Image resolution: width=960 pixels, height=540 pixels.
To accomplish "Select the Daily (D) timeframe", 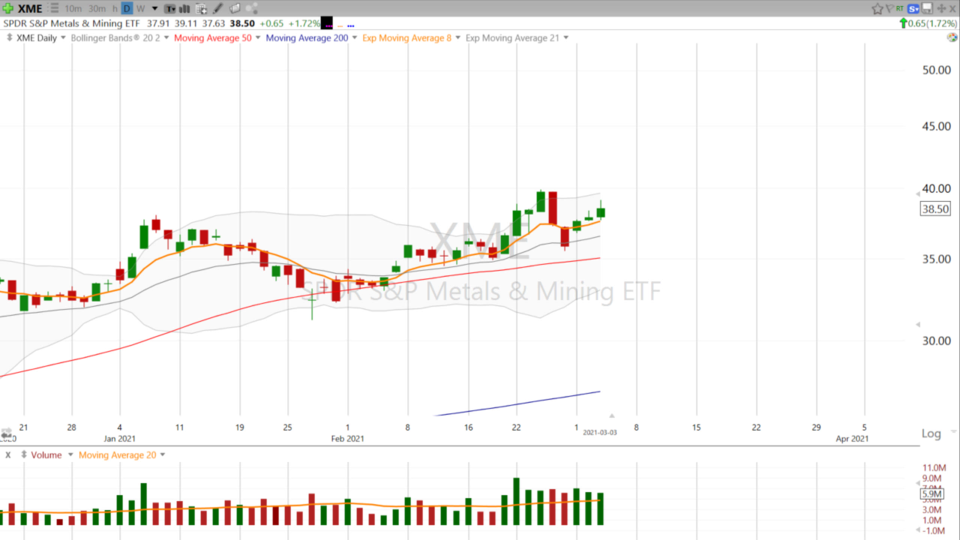I will [x=127, y=9].
